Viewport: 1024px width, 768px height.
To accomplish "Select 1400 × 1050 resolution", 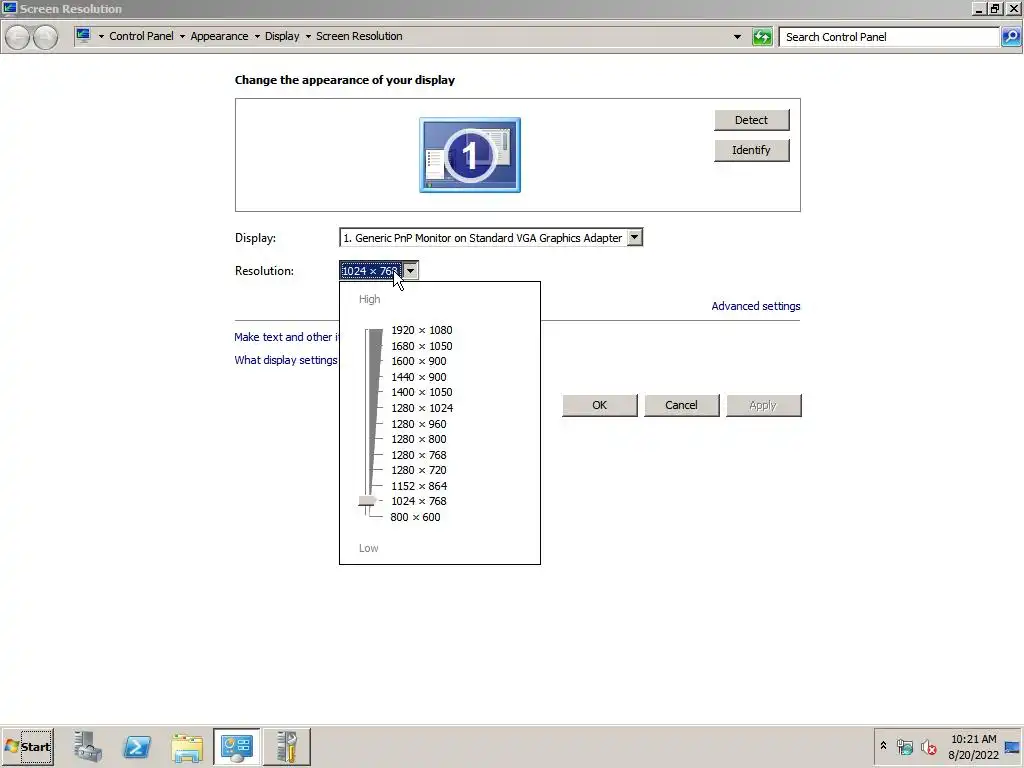I will [x=422, y=392].
